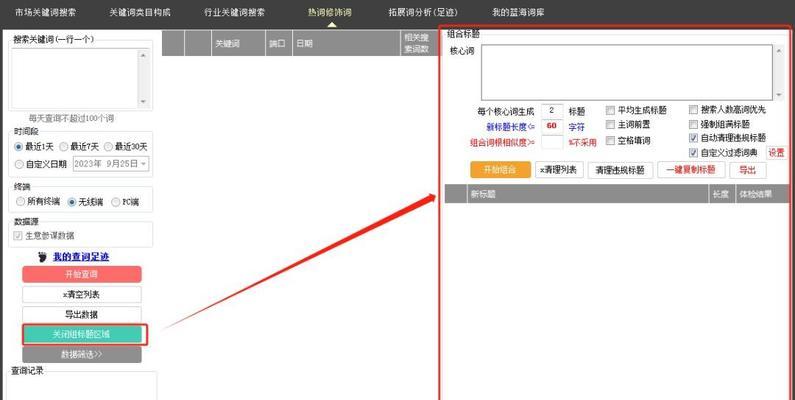This screenshot has width=795, height=400.
Task: Click the 端口 column header
Action: pos(279,43)
